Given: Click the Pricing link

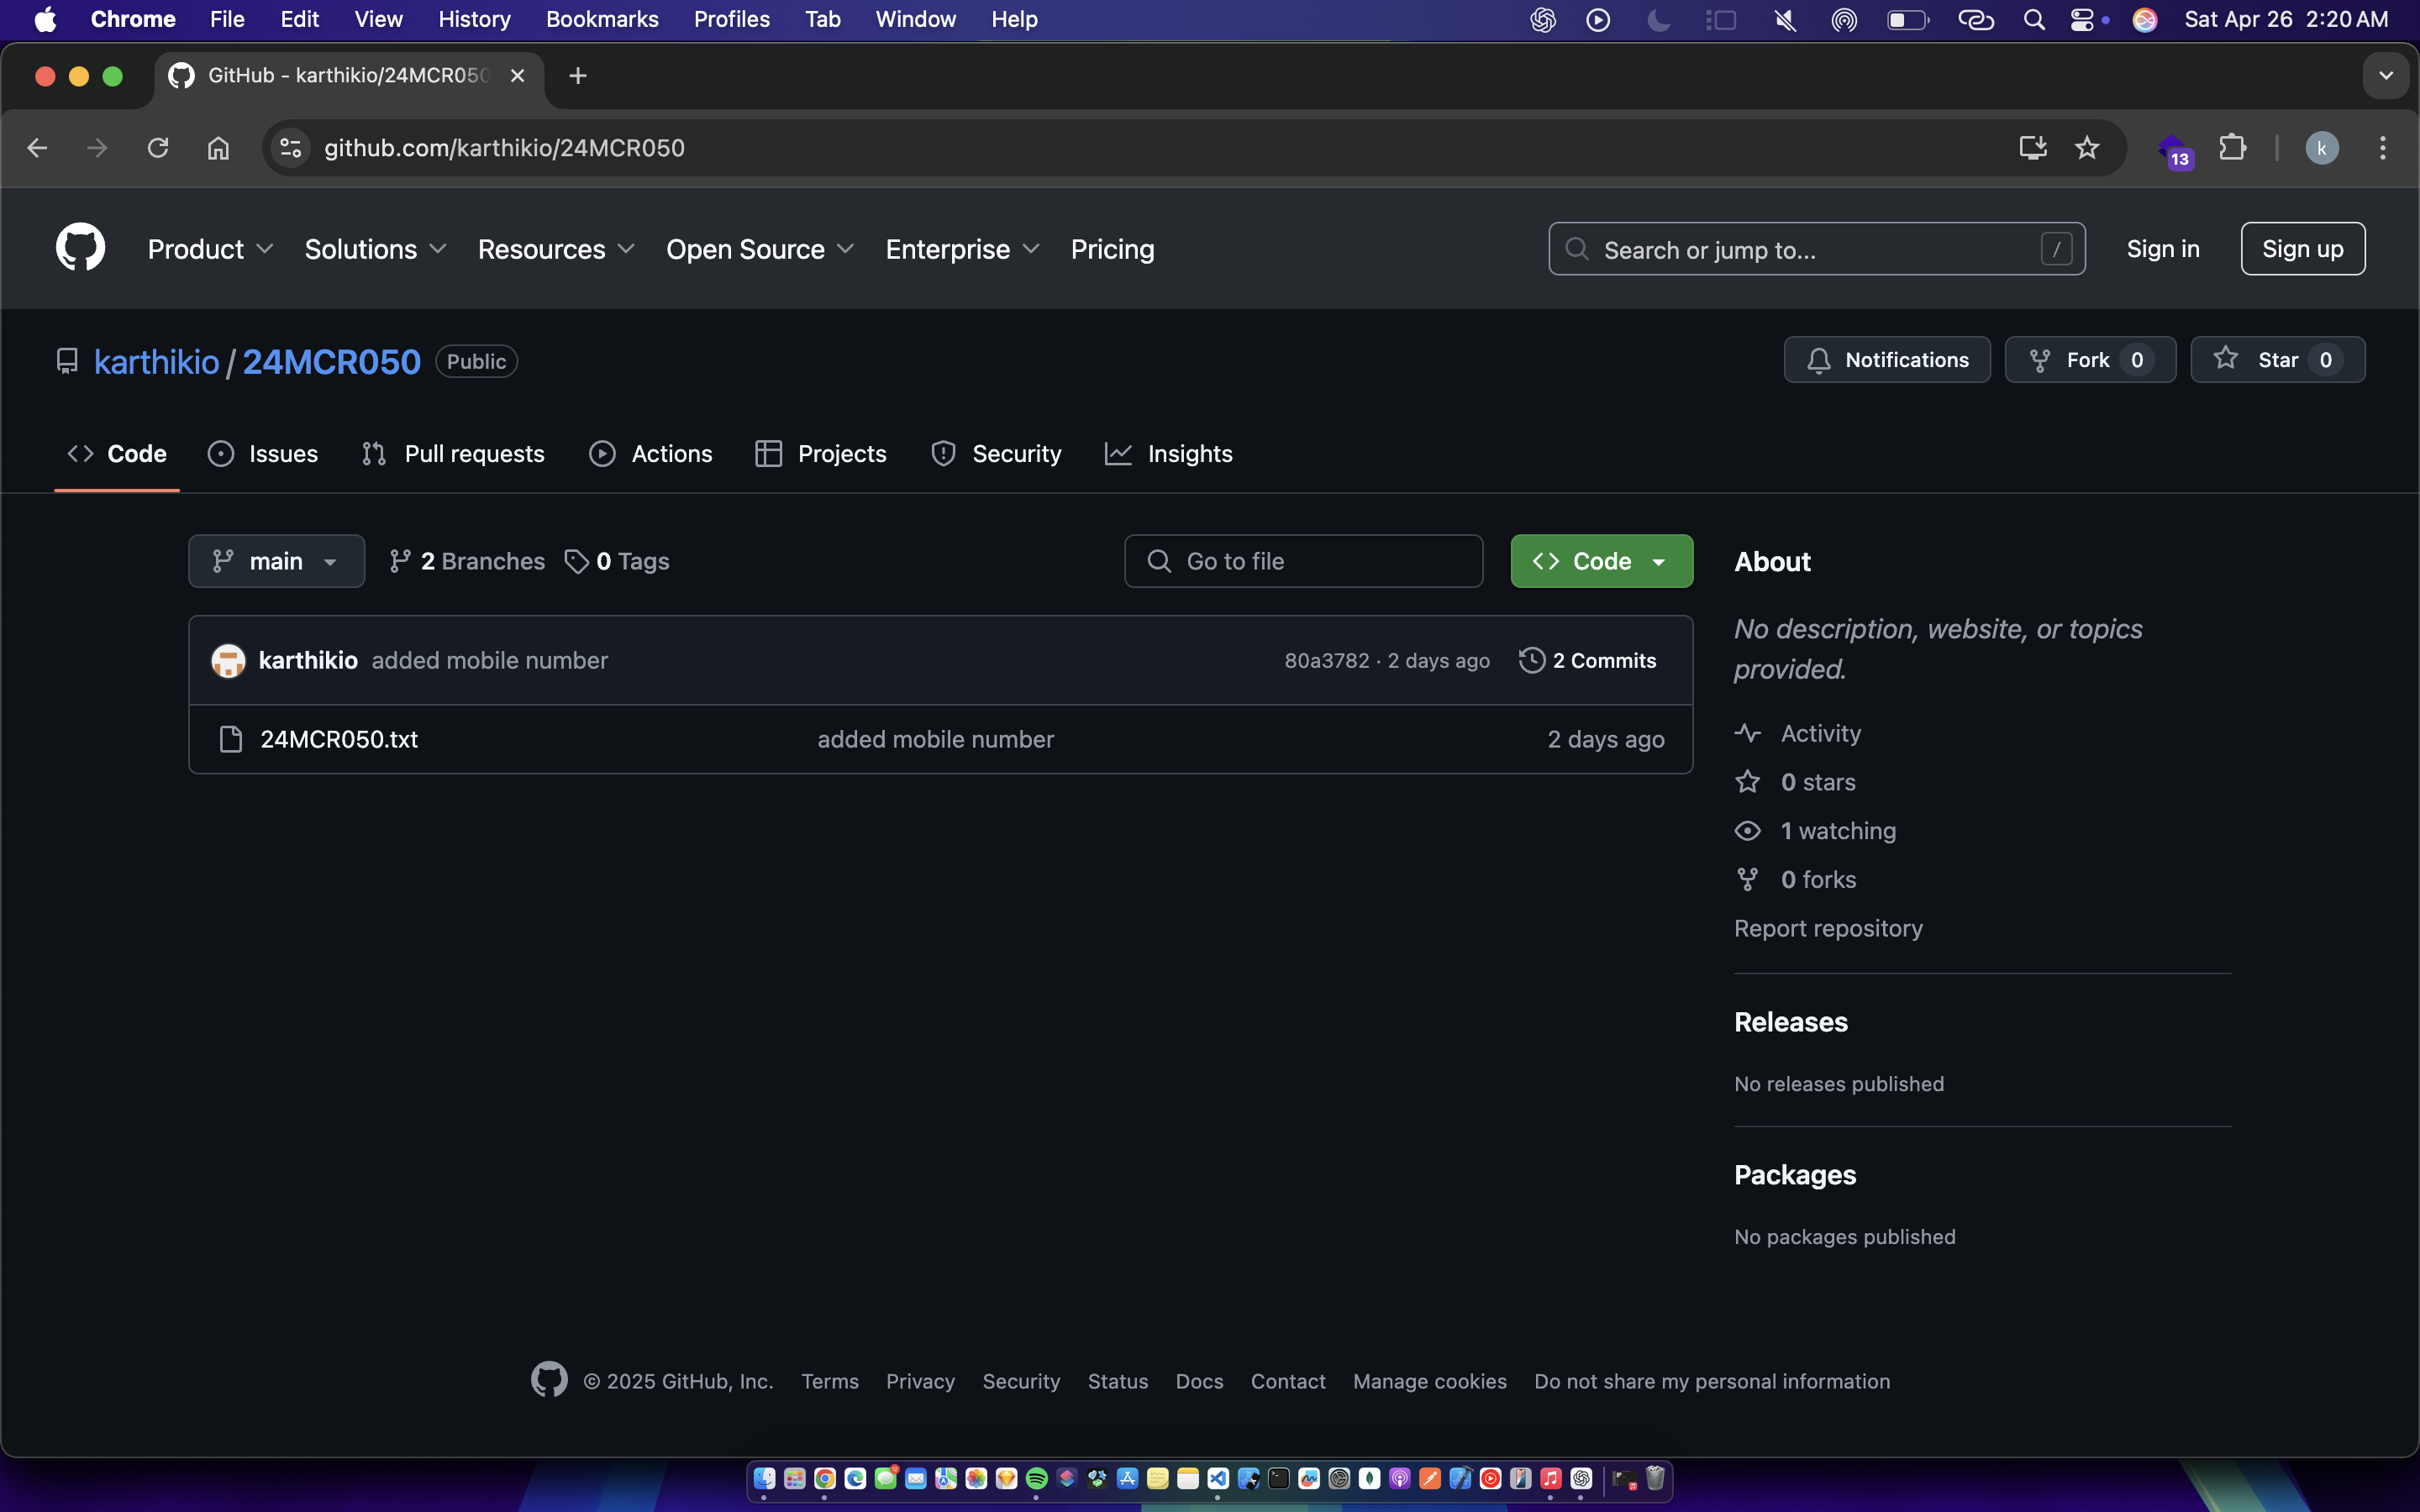Looking at the screenshot, I should [x=1112, y=249].
